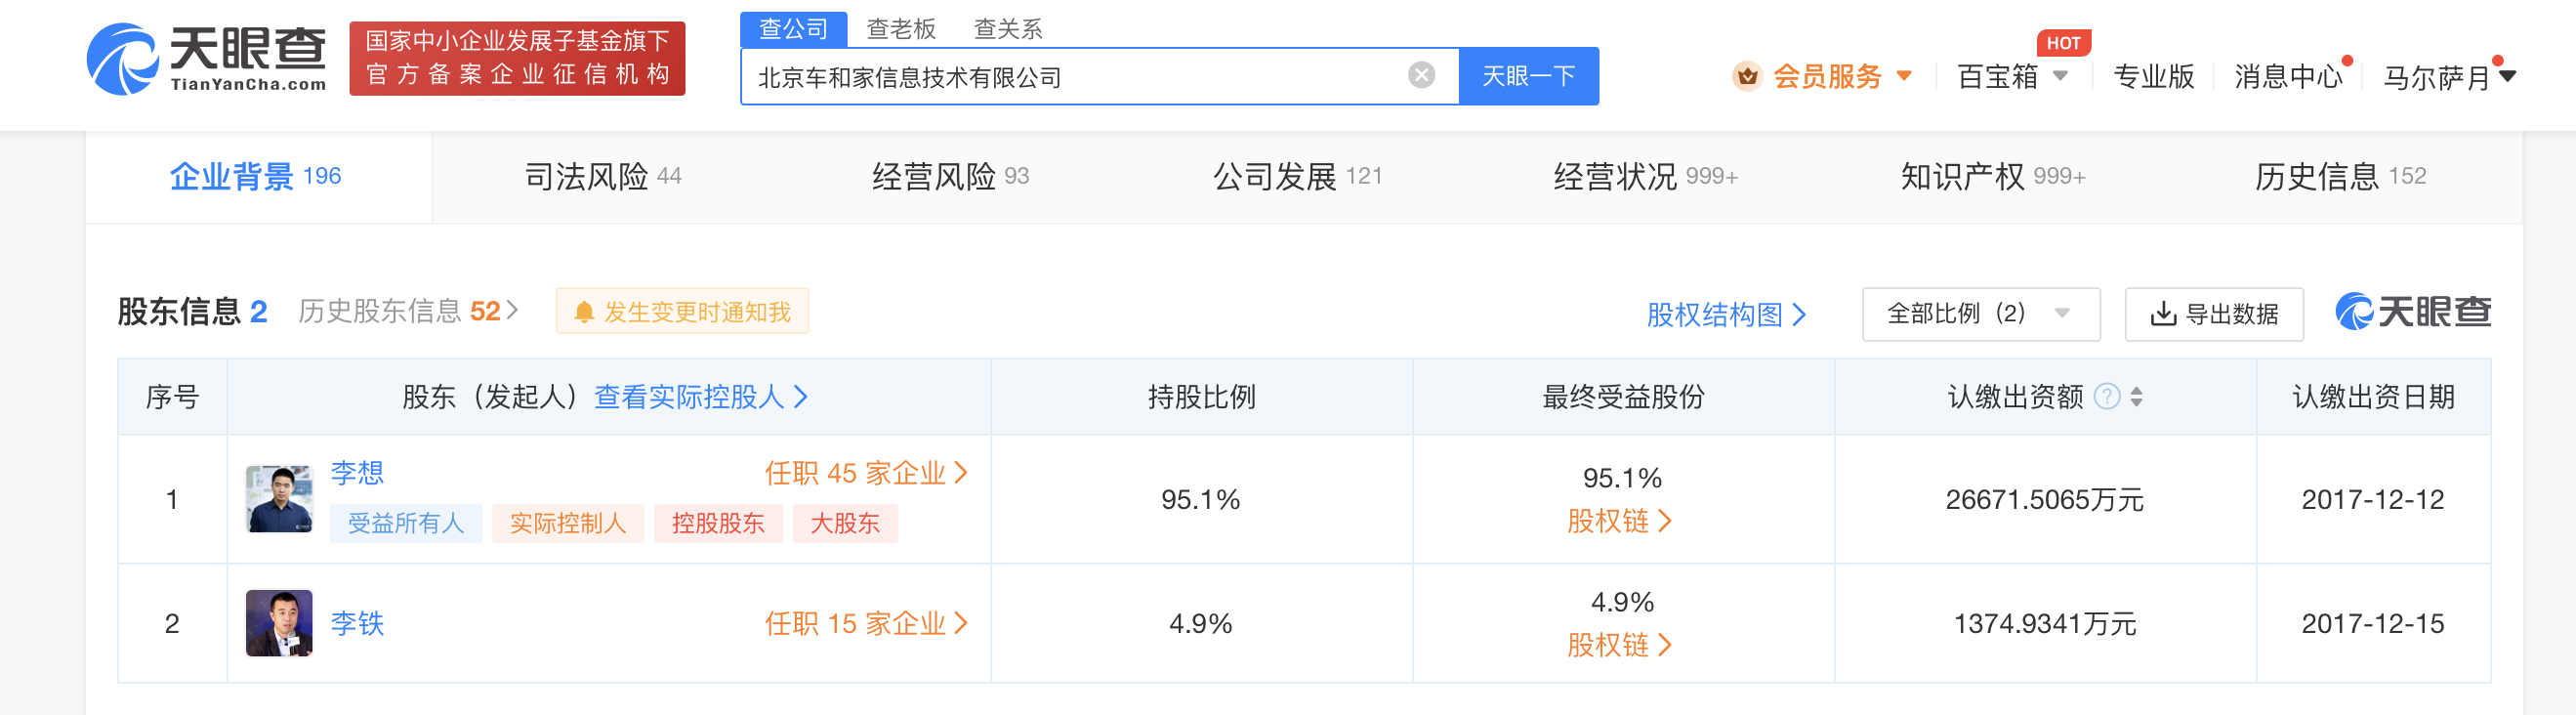The height and width of the screenshot is (715, 2576).
Task: Switch to 查老板 search tab
Action: (x=900, y=29)
